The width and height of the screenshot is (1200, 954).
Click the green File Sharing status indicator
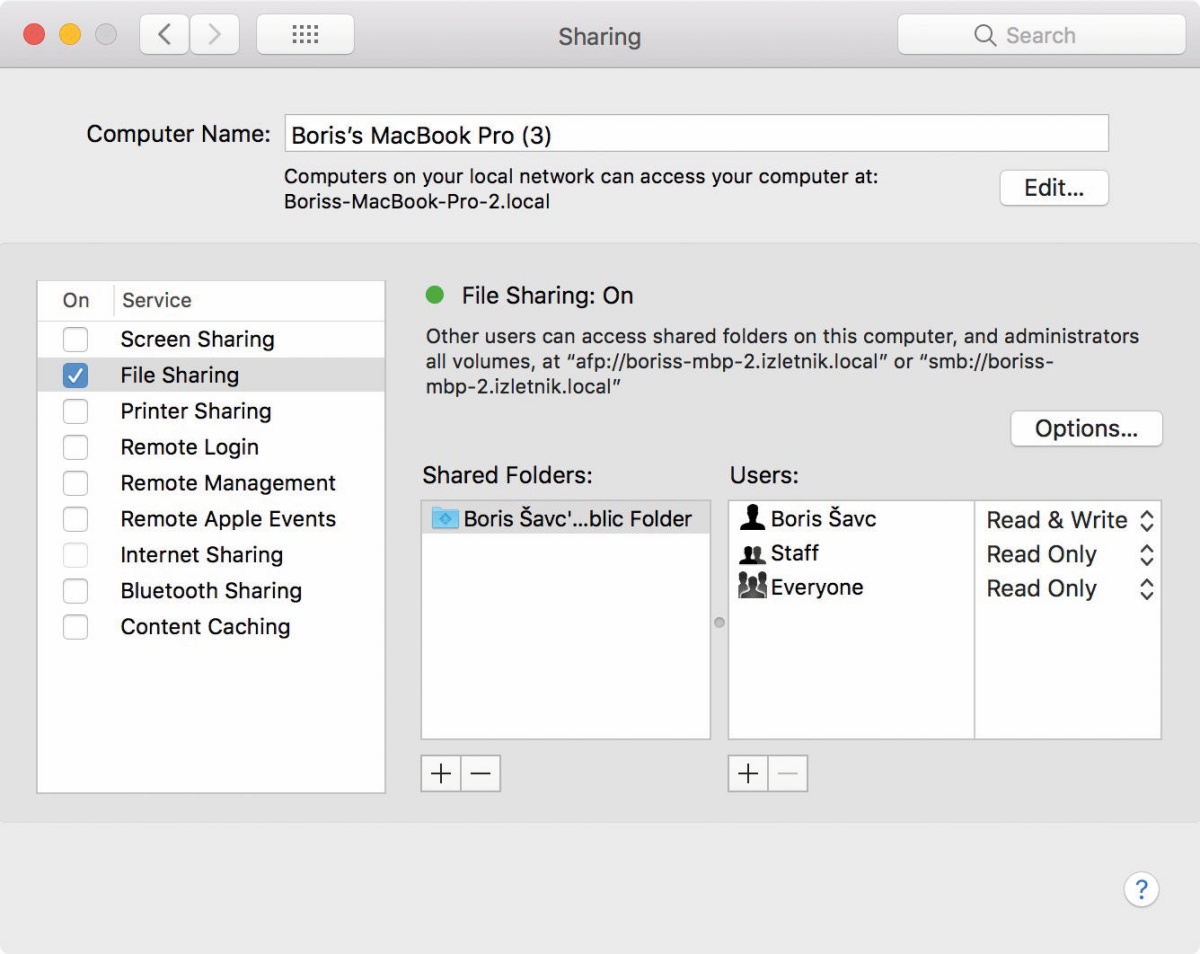tap(434, 295)
